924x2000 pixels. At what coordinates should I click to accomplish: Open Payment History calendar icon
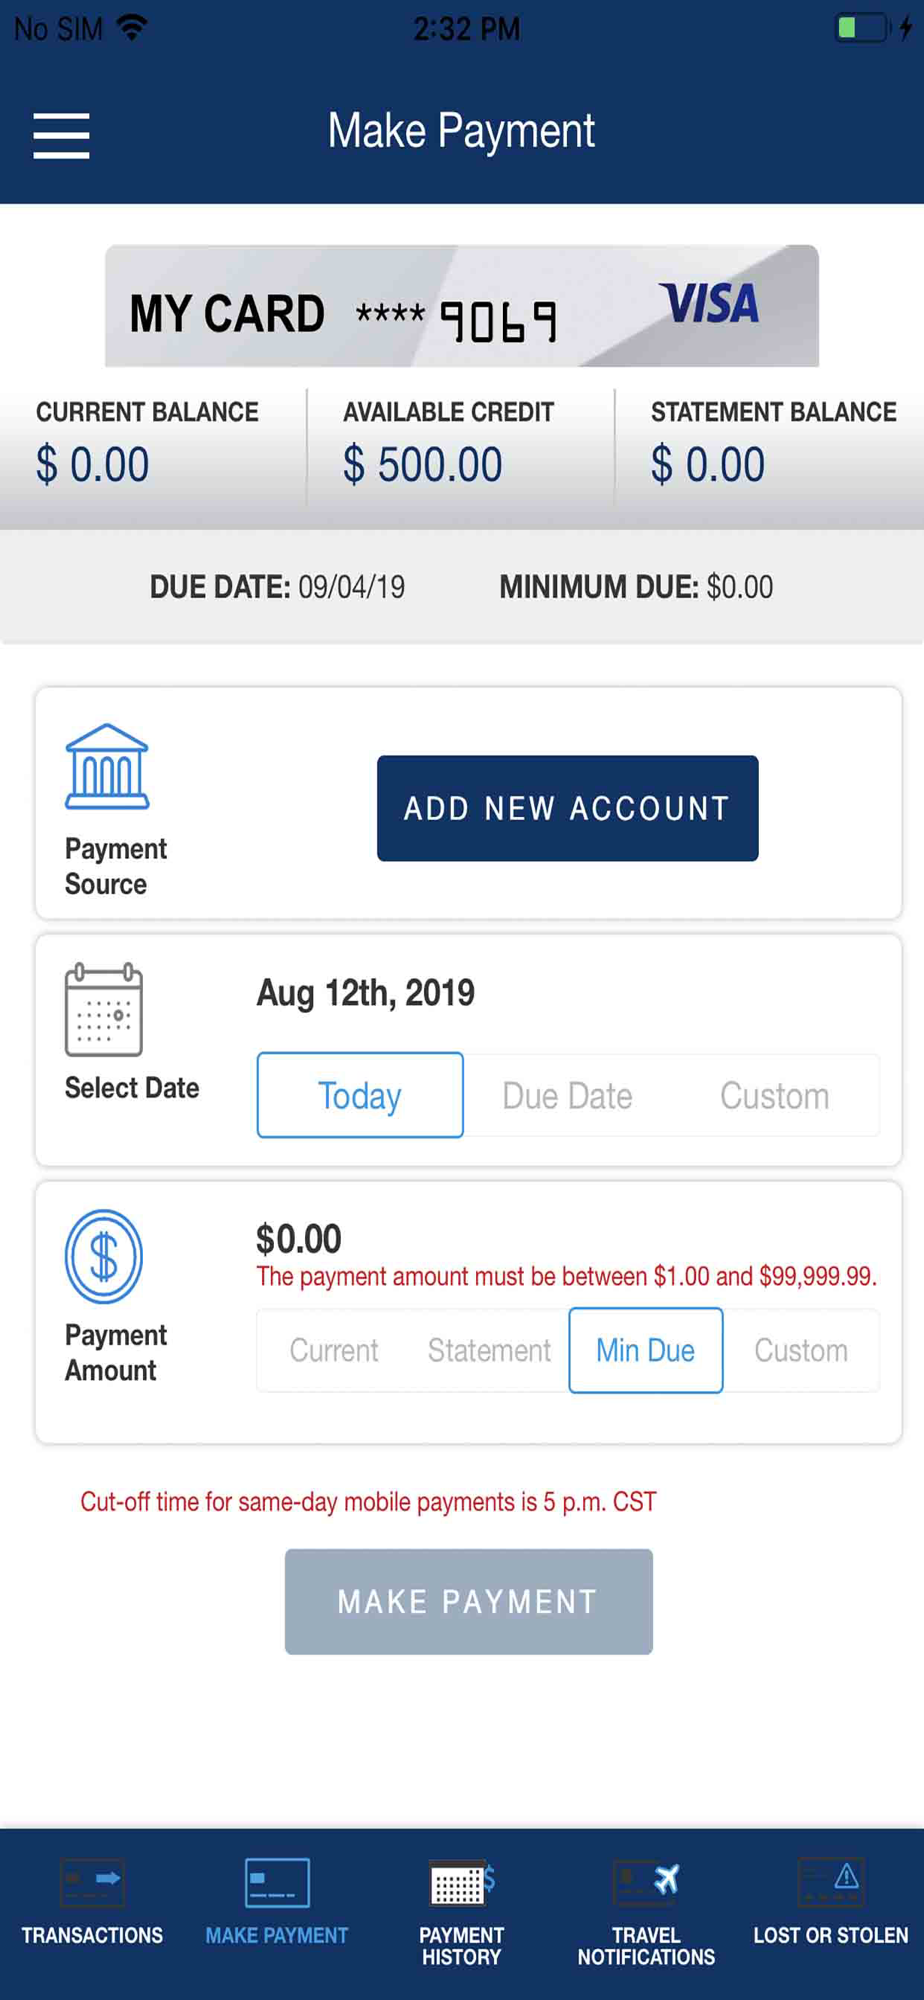tap(461, 1883)
